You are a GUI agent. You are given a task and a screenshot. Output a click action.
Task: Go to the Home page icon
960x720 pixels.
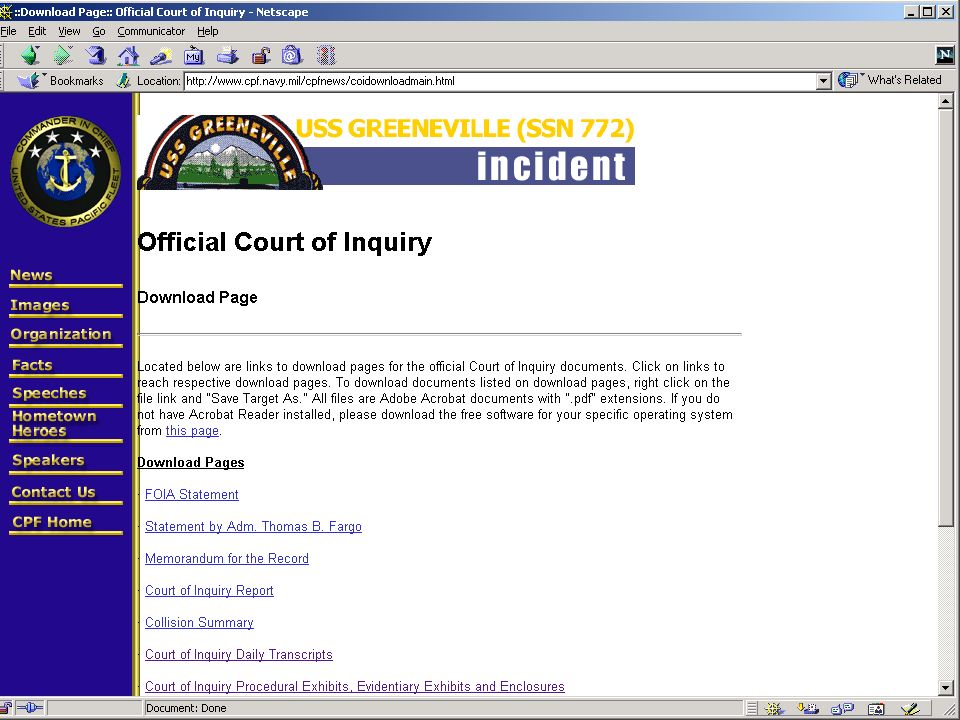[128, 56]
